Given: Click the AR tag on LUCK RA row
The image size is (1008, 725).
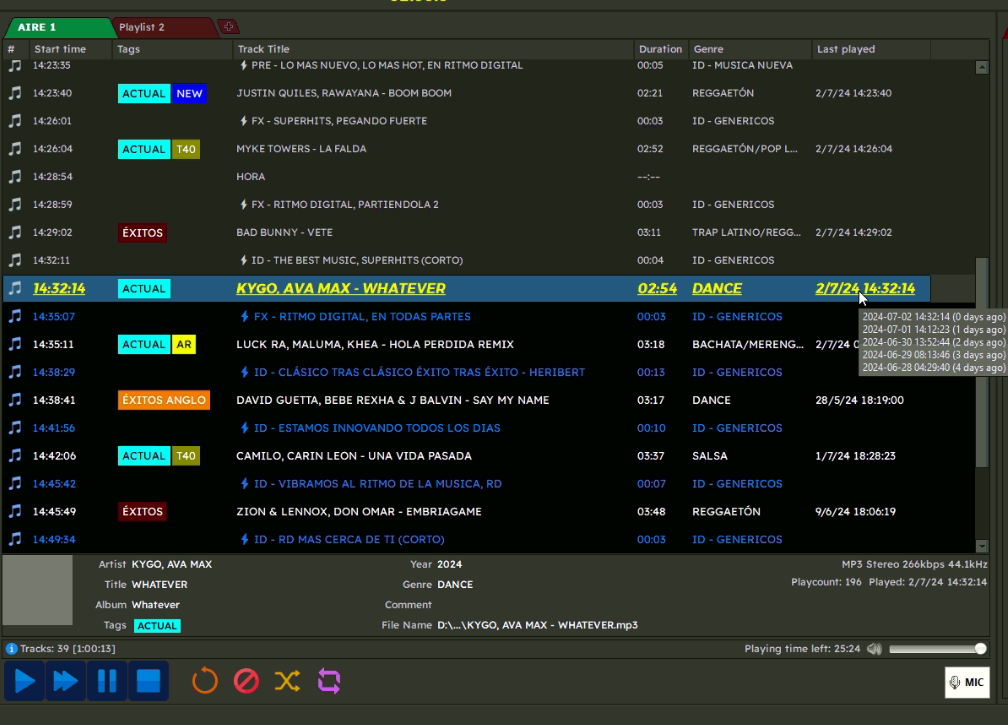Looking at the screenshot, I should tap(184, 345).
